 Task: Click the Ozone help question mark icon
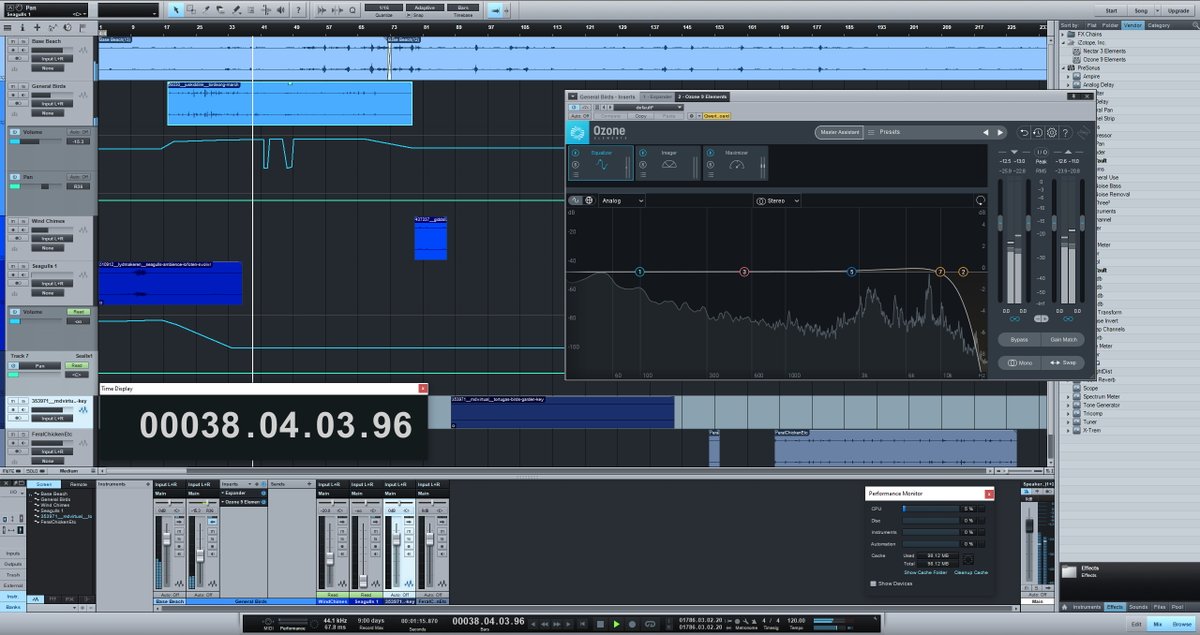[x=1065, y=132]
